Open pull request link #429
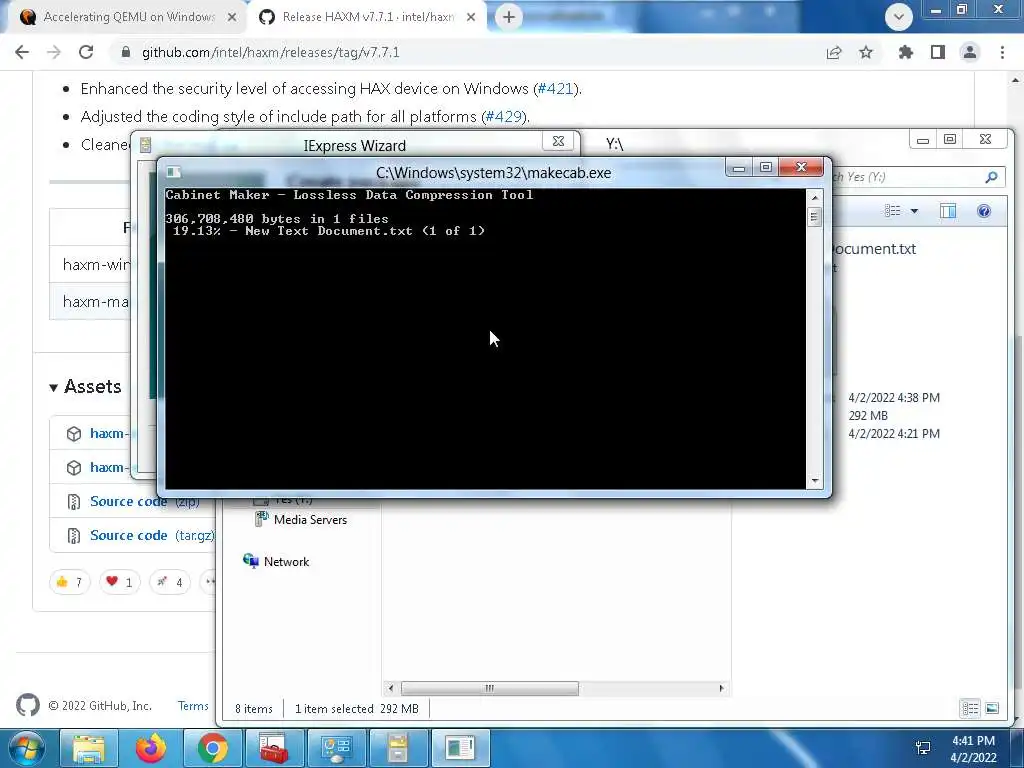The height and width of the screenshot is (768, 1024). click(504, 117)
